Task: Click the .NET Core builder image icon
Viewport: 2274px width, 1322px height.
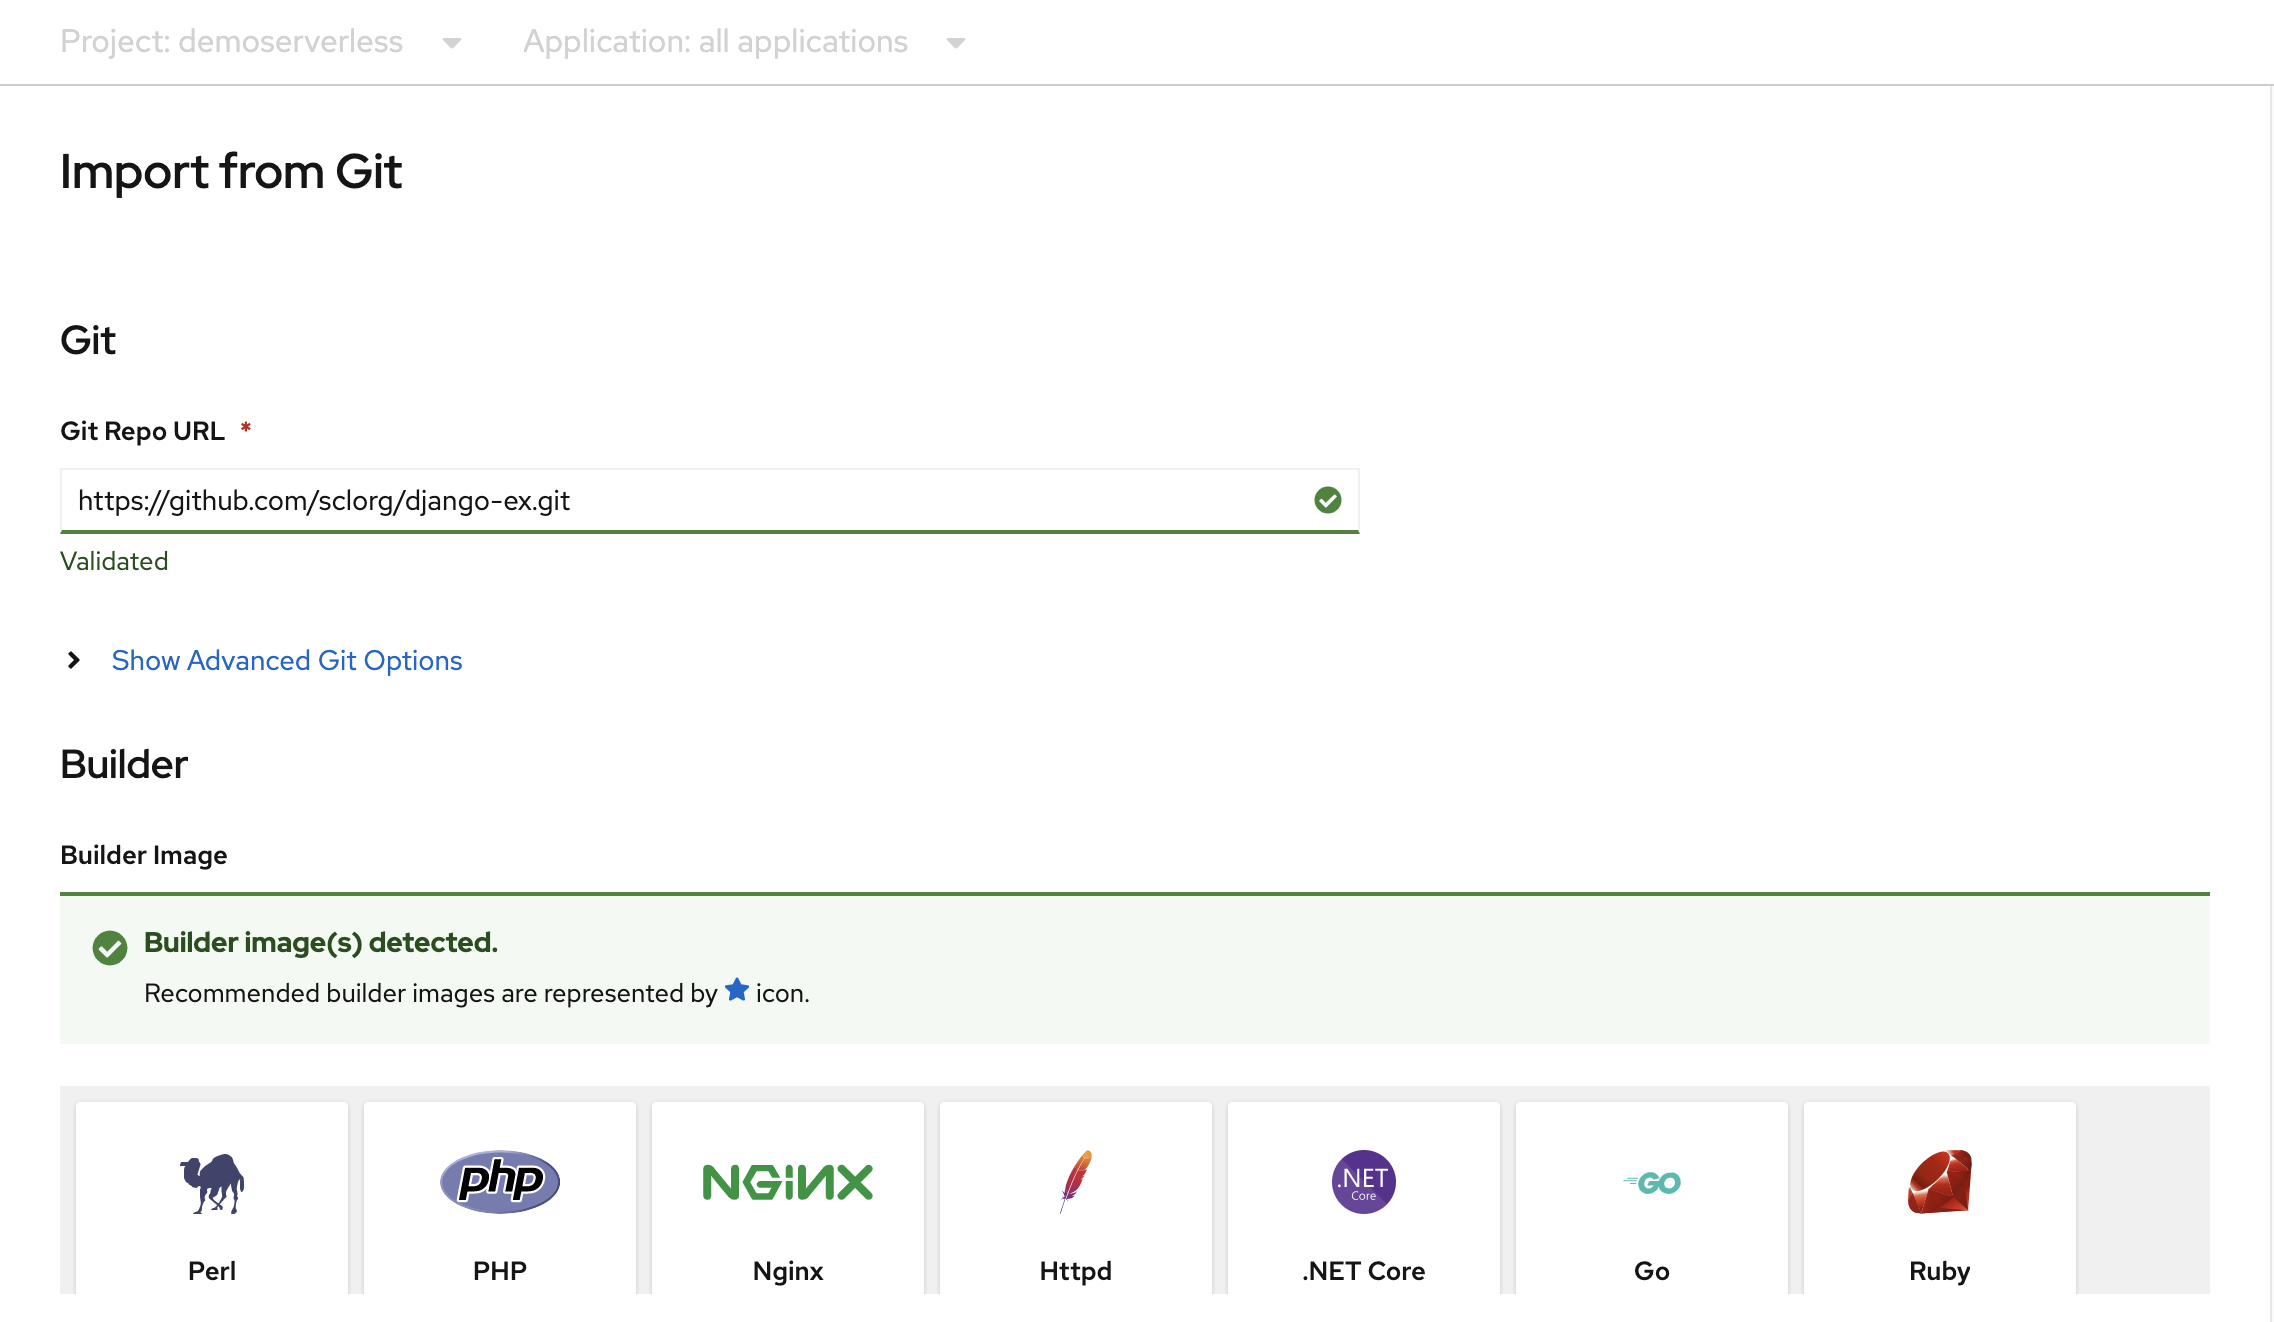Action: pos(1364,1180)
